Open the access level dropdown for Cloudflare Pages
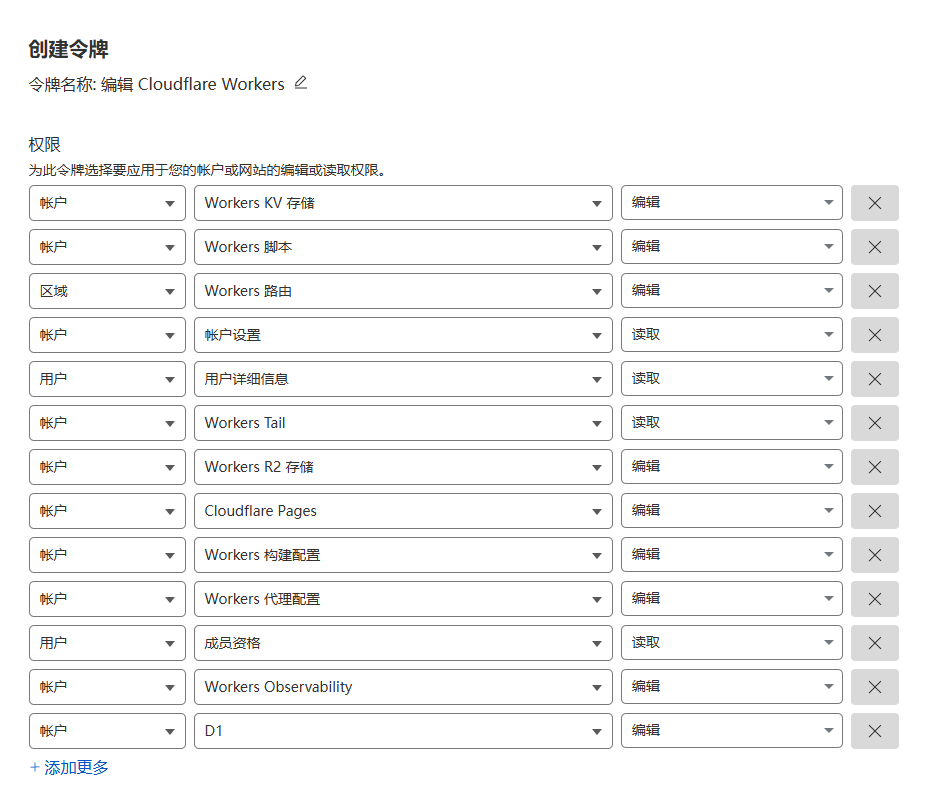952x792 pixels. click(731, 510)
